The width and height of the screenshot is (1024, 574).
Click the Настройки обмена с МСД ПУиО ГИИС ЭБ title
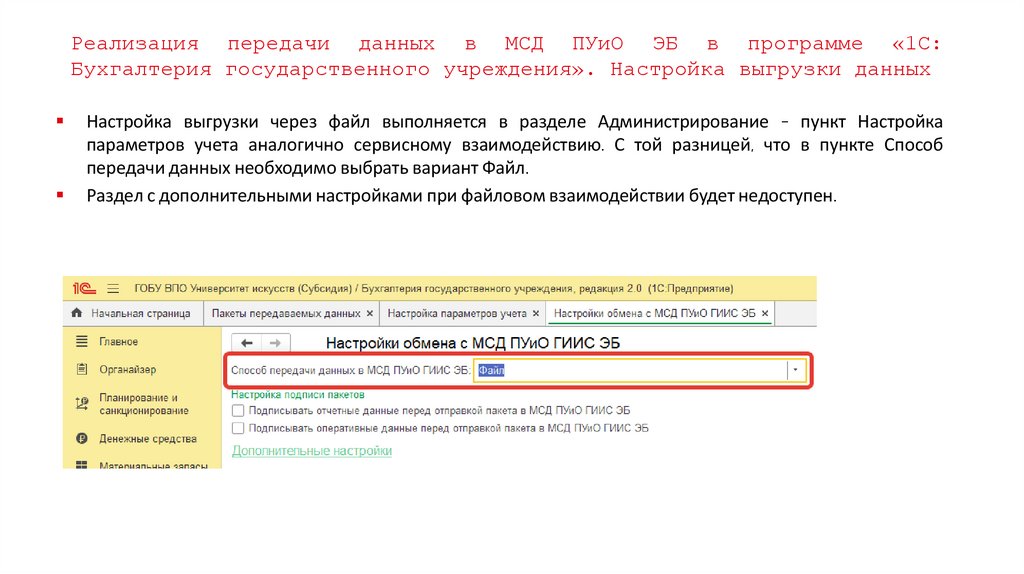pos(473,343)
